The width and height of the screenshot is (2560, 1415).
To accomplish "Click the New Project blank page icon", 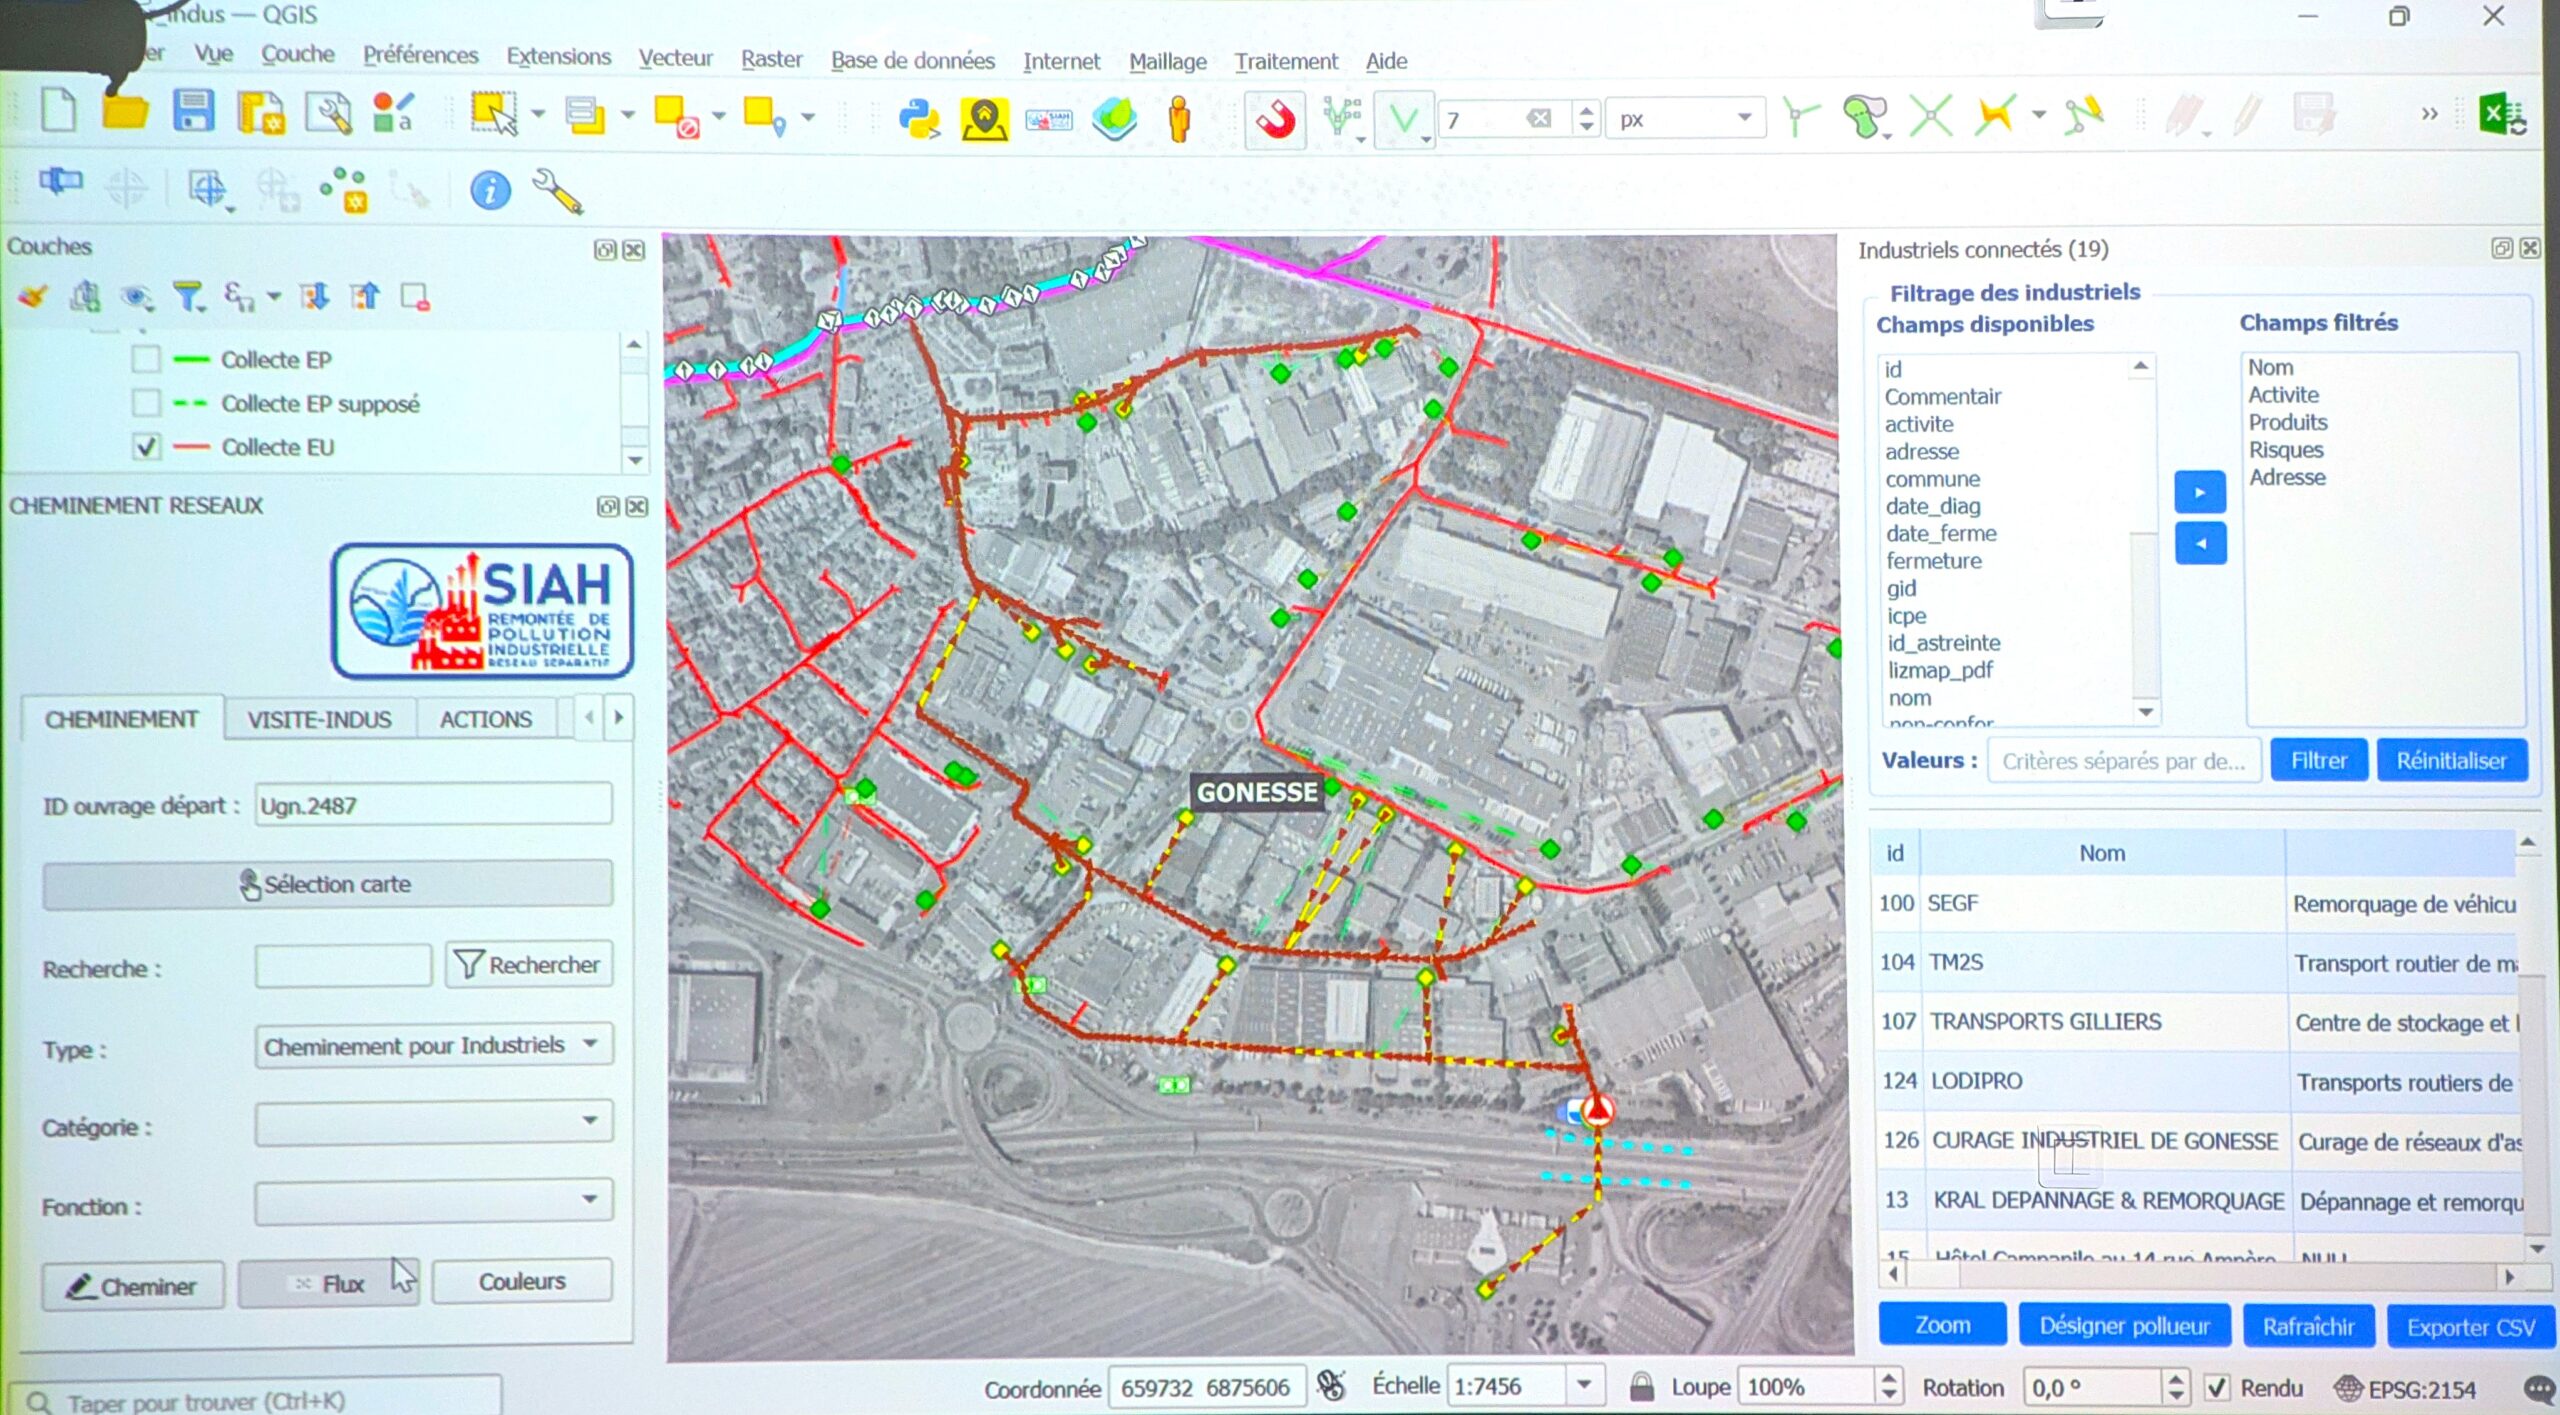I will coord(58,112).
